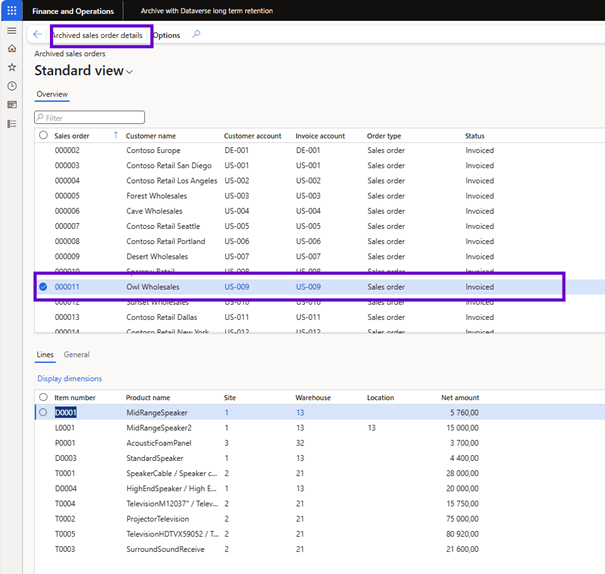Open Workspaces icon in the sidebar
The image size is (605, 574).
click(12, 105)
